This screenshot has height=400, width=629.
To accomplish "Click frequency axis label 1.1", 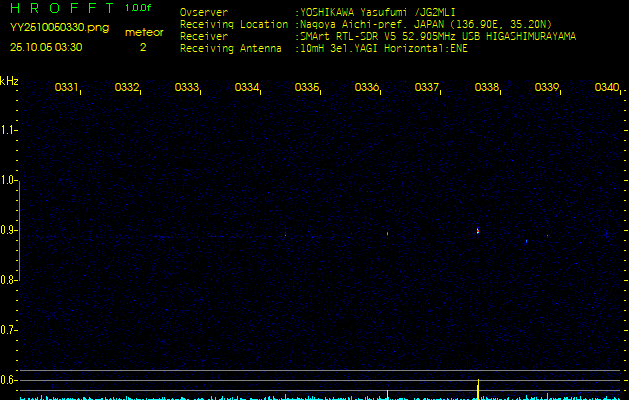I will coord(7,130).
